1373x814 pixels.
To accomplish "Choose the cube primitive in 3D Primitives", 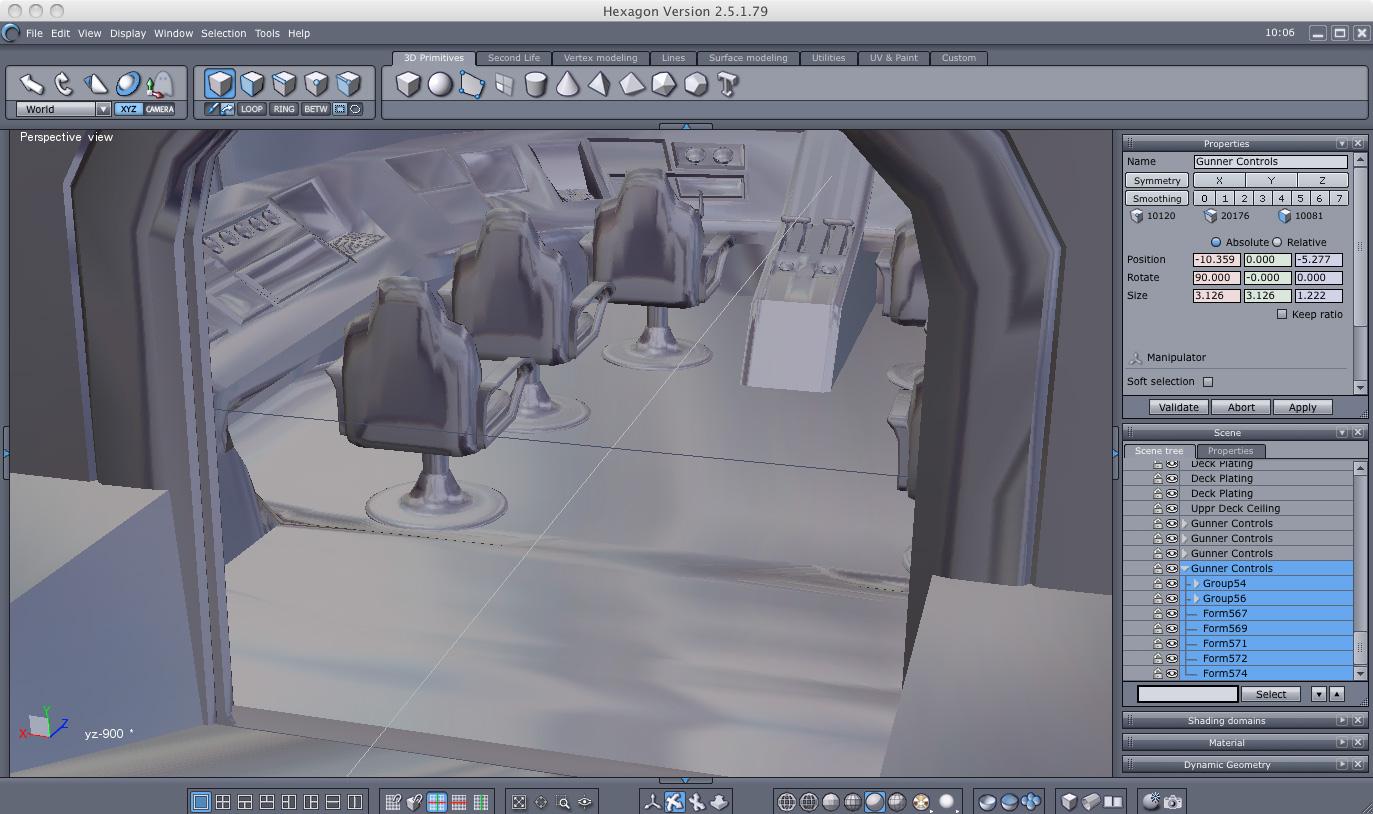I will pos(408,85).
